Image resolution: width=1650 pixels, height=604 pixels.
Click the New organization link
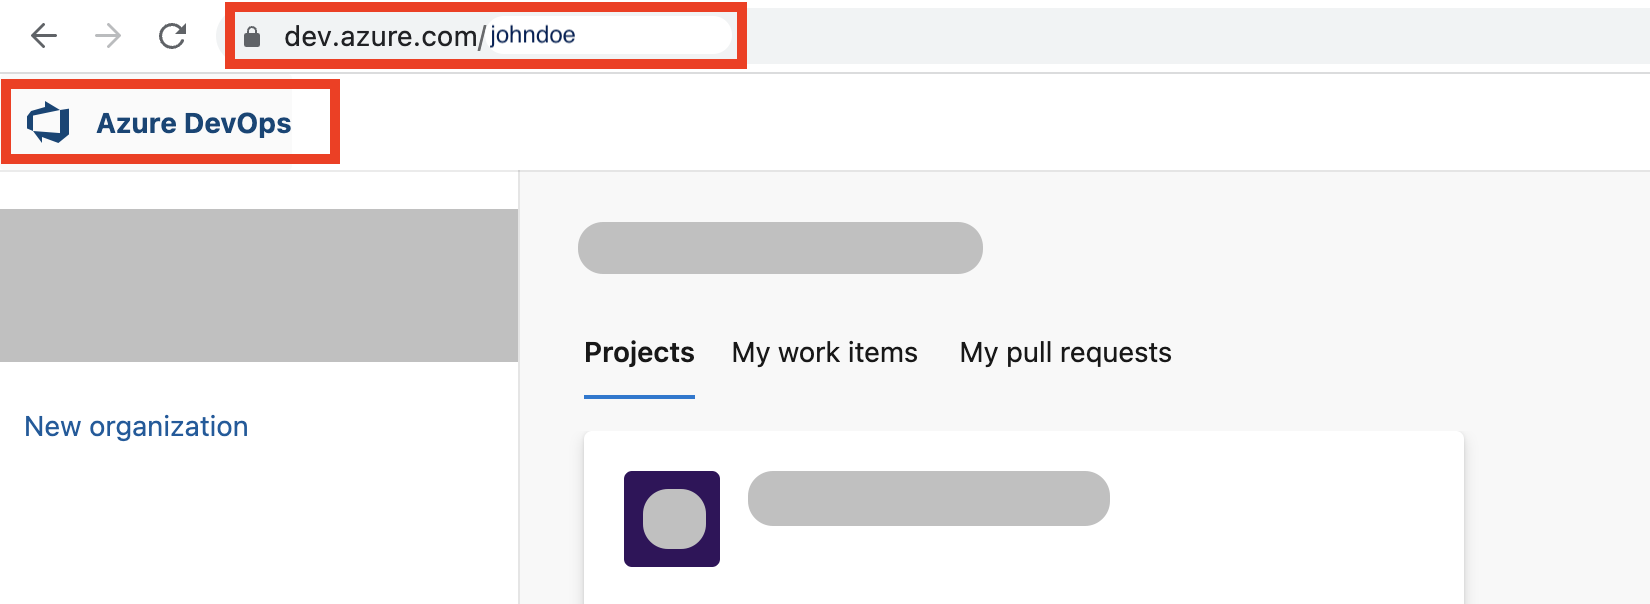tap(136, 427)
